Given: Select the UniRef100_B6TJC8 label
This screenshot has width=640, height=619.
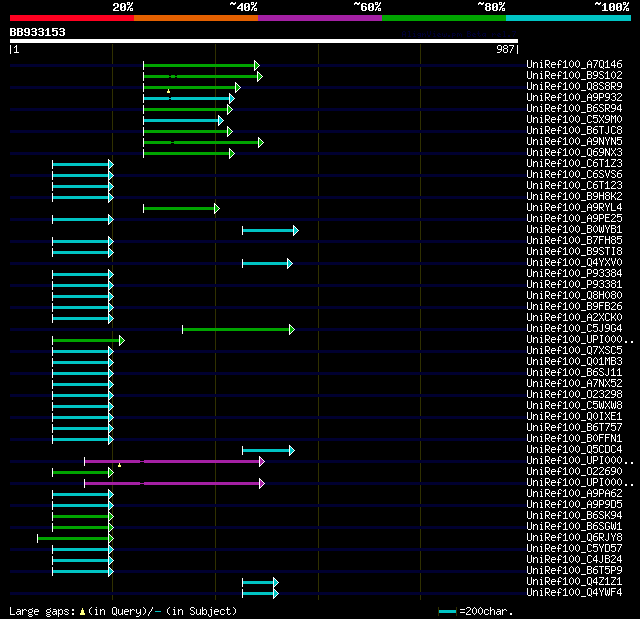Looking at the screenshot, I should (x=574, y=131).
